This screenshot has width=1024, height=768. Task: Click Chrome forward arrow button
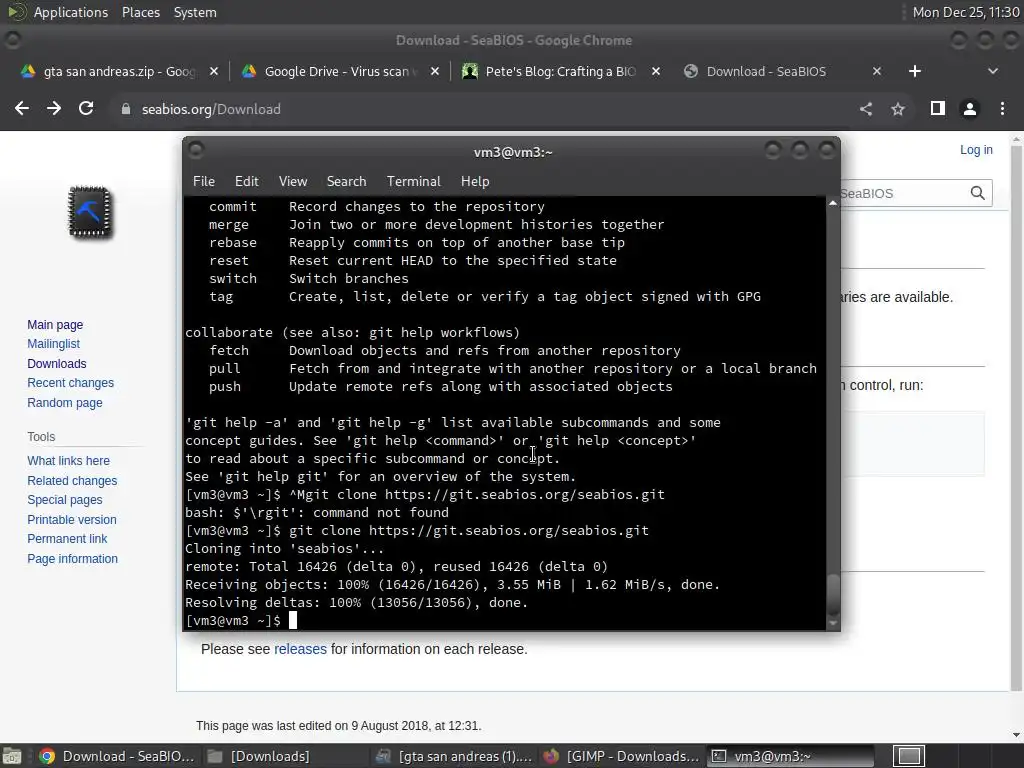(x=54, y=108)
